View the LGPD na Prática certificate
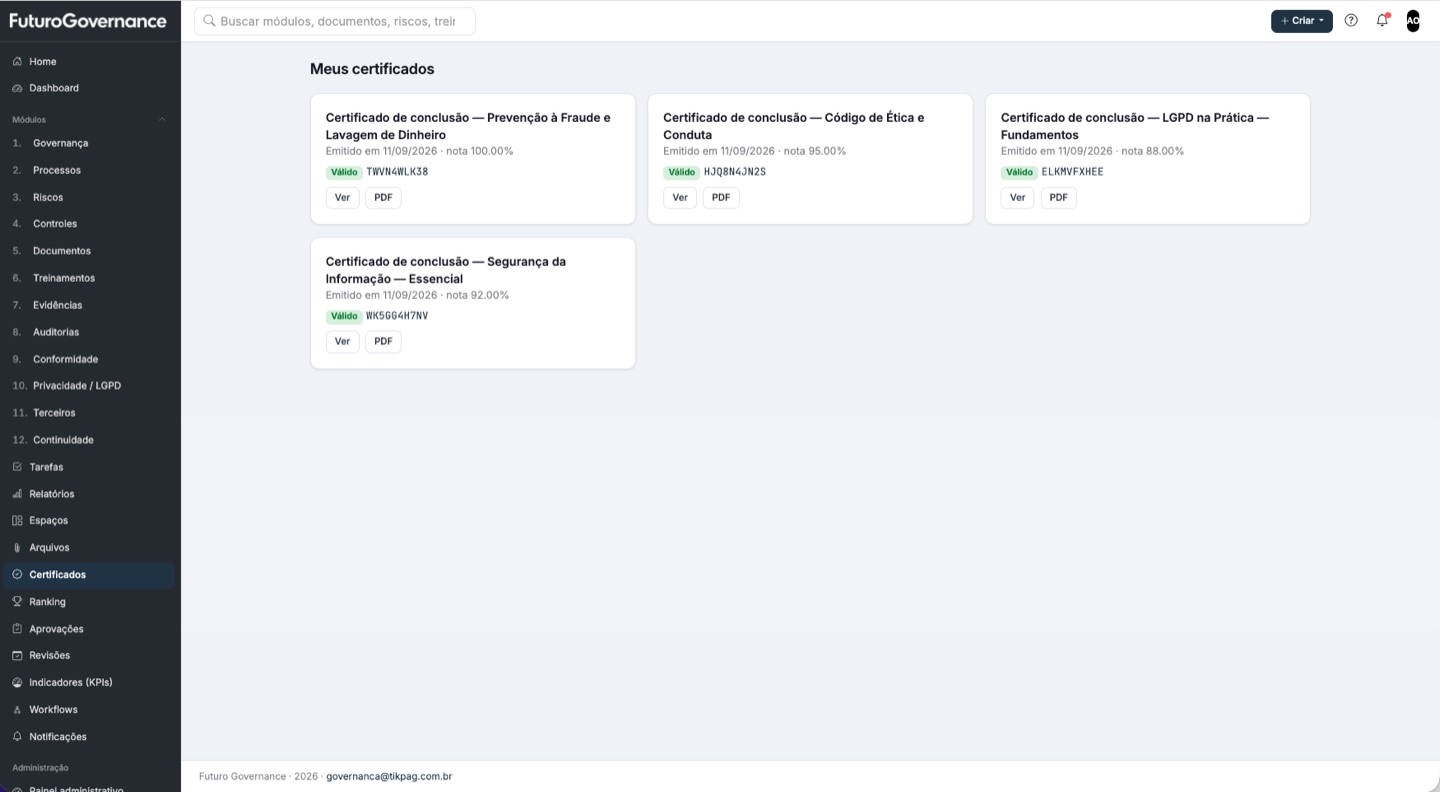This screenshot has width=1440, height=792. click(1017, 198)
